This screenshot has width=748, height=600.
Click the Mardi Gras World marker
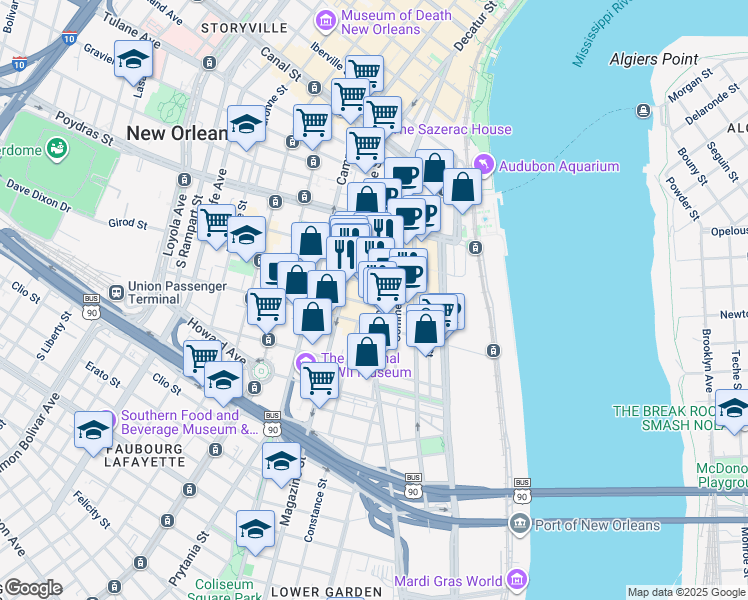point(517,580)
